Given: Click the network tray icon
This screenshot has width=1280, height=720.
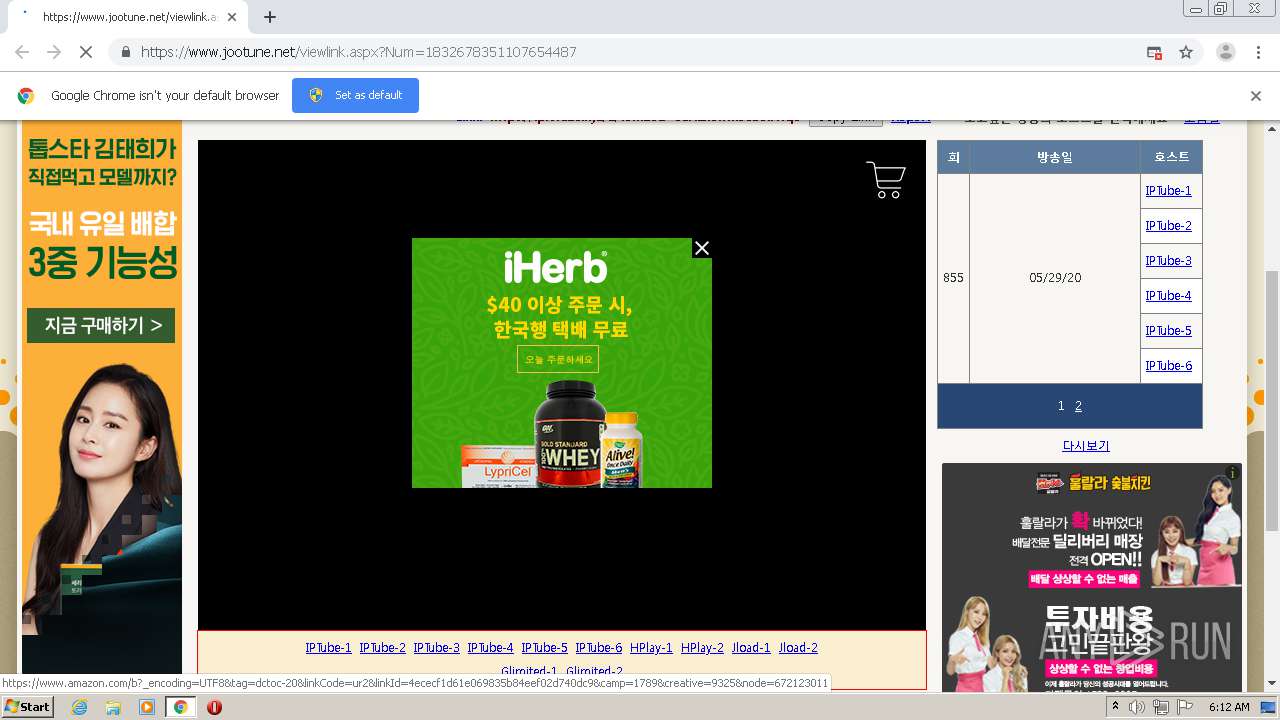Looking at the screenshot, I should point(1161,707).
